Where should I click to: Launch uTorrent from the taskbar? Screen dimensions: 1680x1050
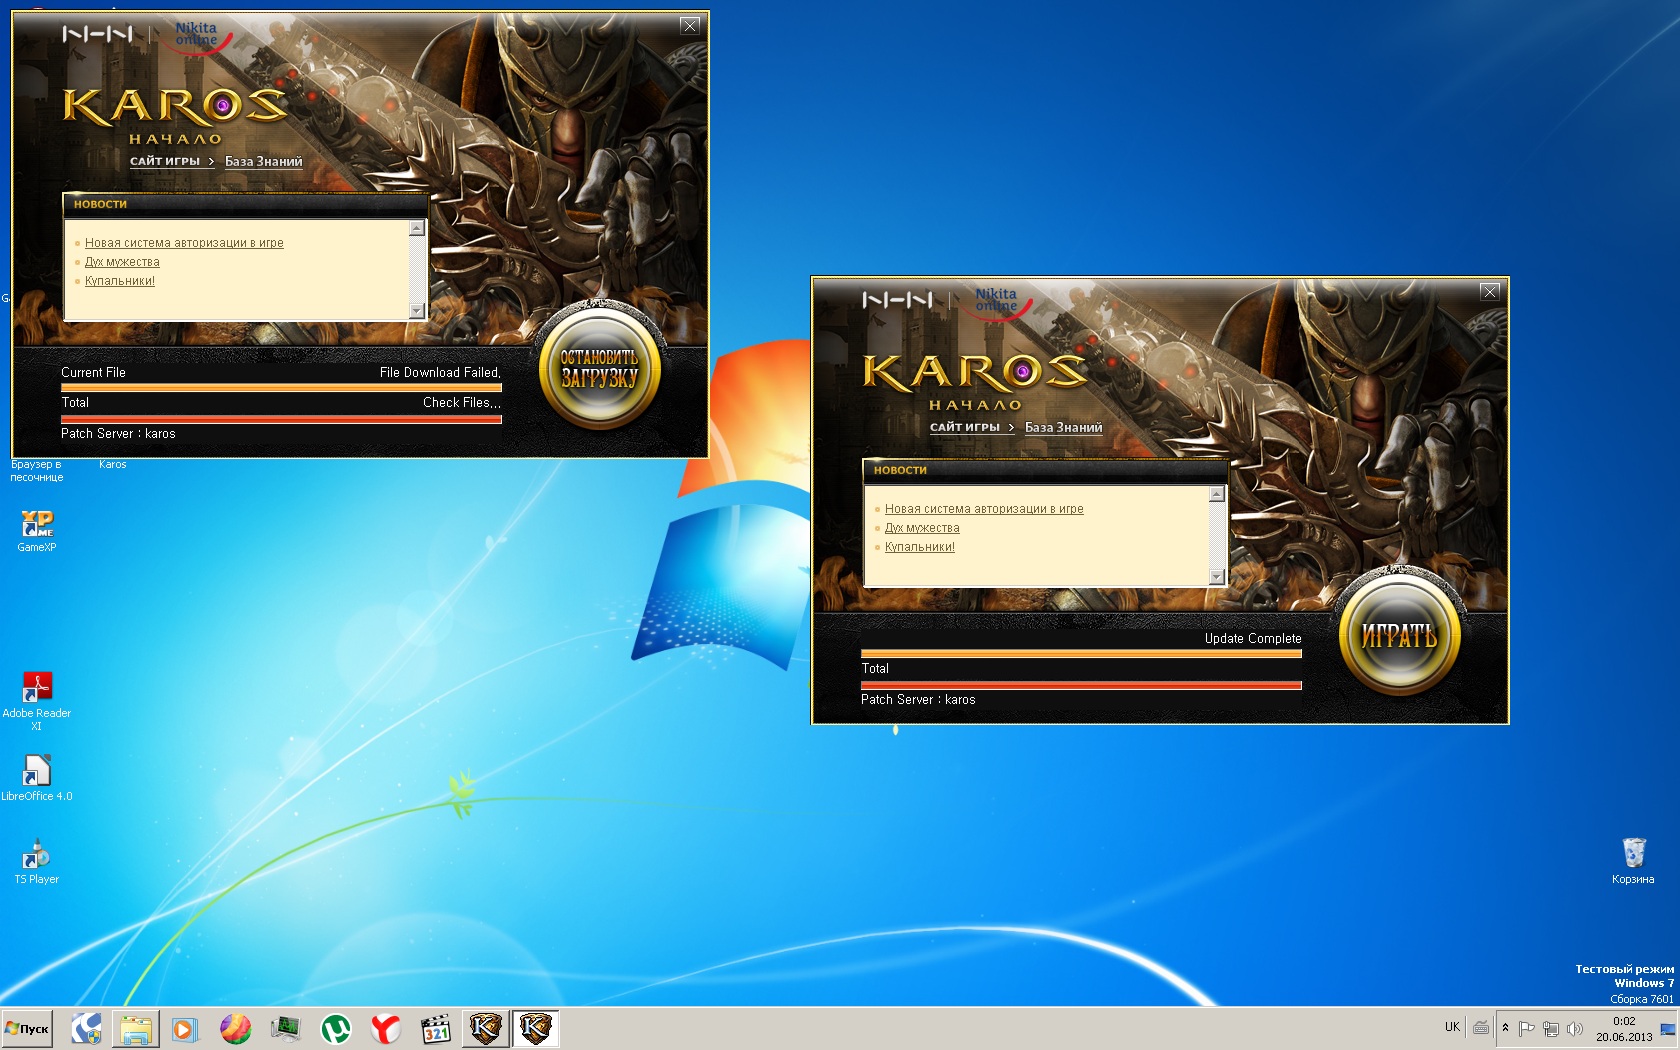(x=335, y=1028)
